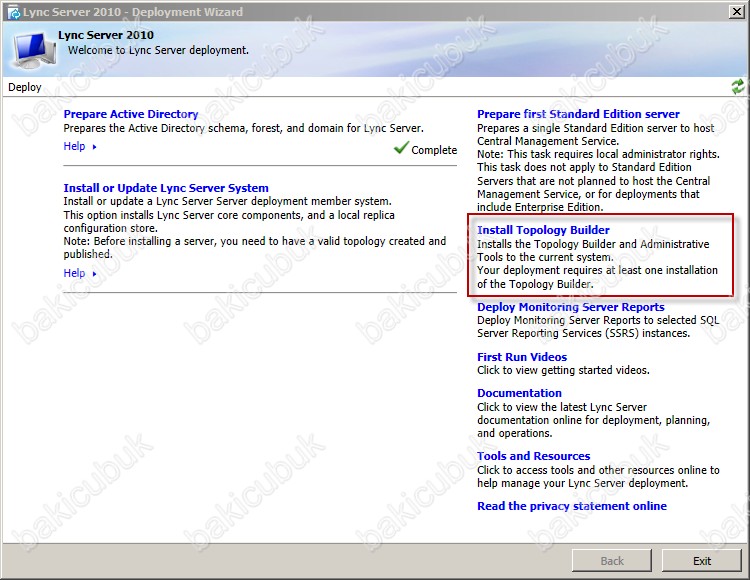Open First Run Videos link
The width and height of the screenshot is (750, 580).
522,357
